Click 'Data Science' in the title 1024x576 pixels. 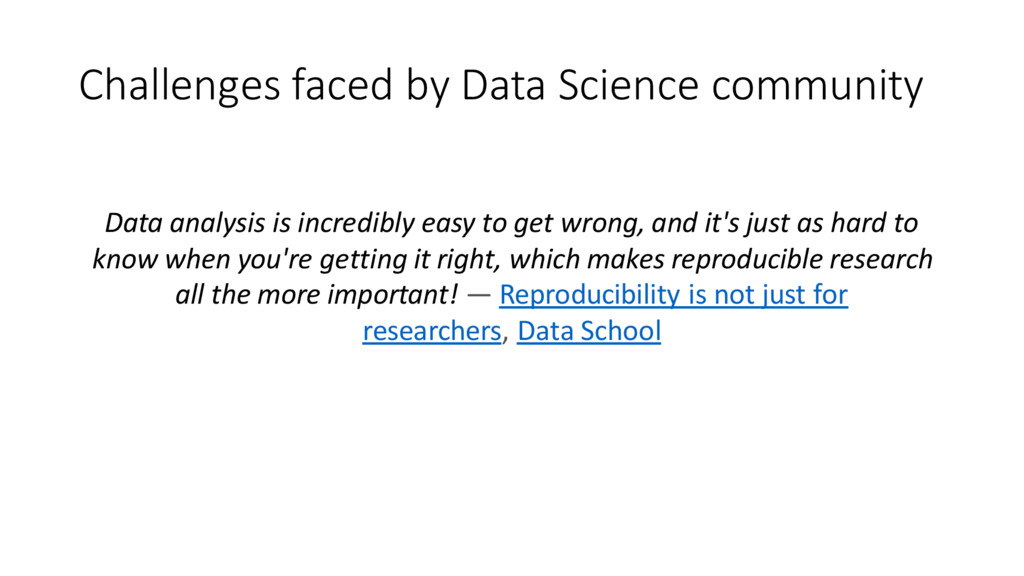pyautogui.click(x=580, y=85)
